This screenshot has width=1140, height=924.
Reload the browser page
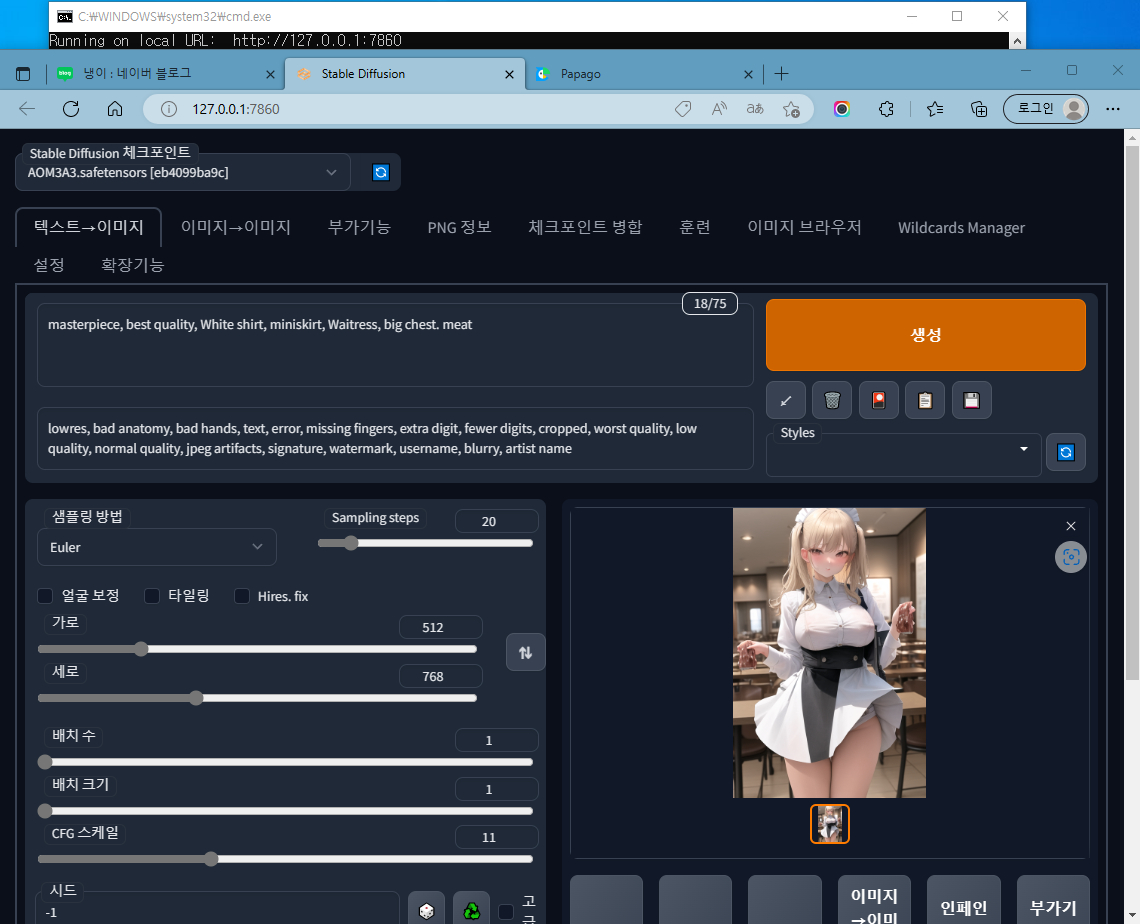click(x=71, y=109)
